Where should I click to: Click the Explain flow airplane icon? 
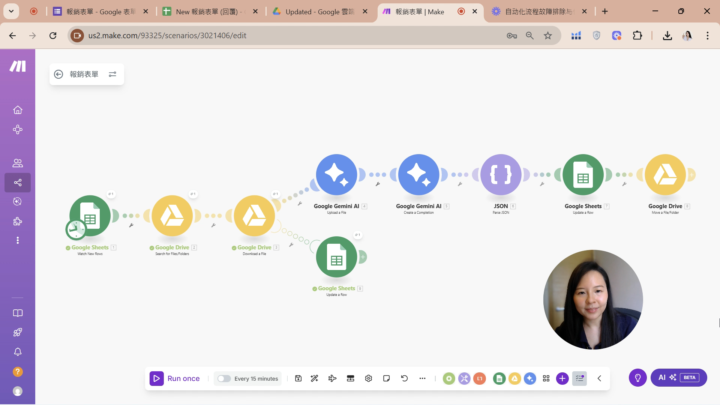pyautogui.click(x=332, y=378)
